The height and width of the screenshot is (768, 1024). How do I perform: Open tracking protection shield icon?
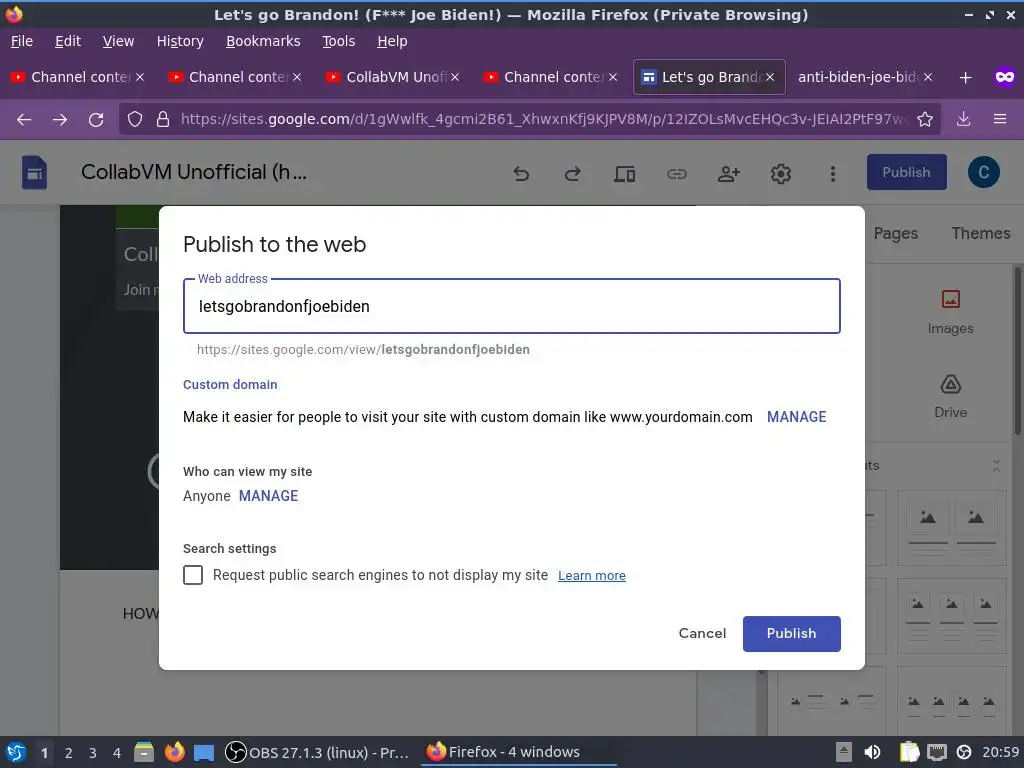[135, 119]
